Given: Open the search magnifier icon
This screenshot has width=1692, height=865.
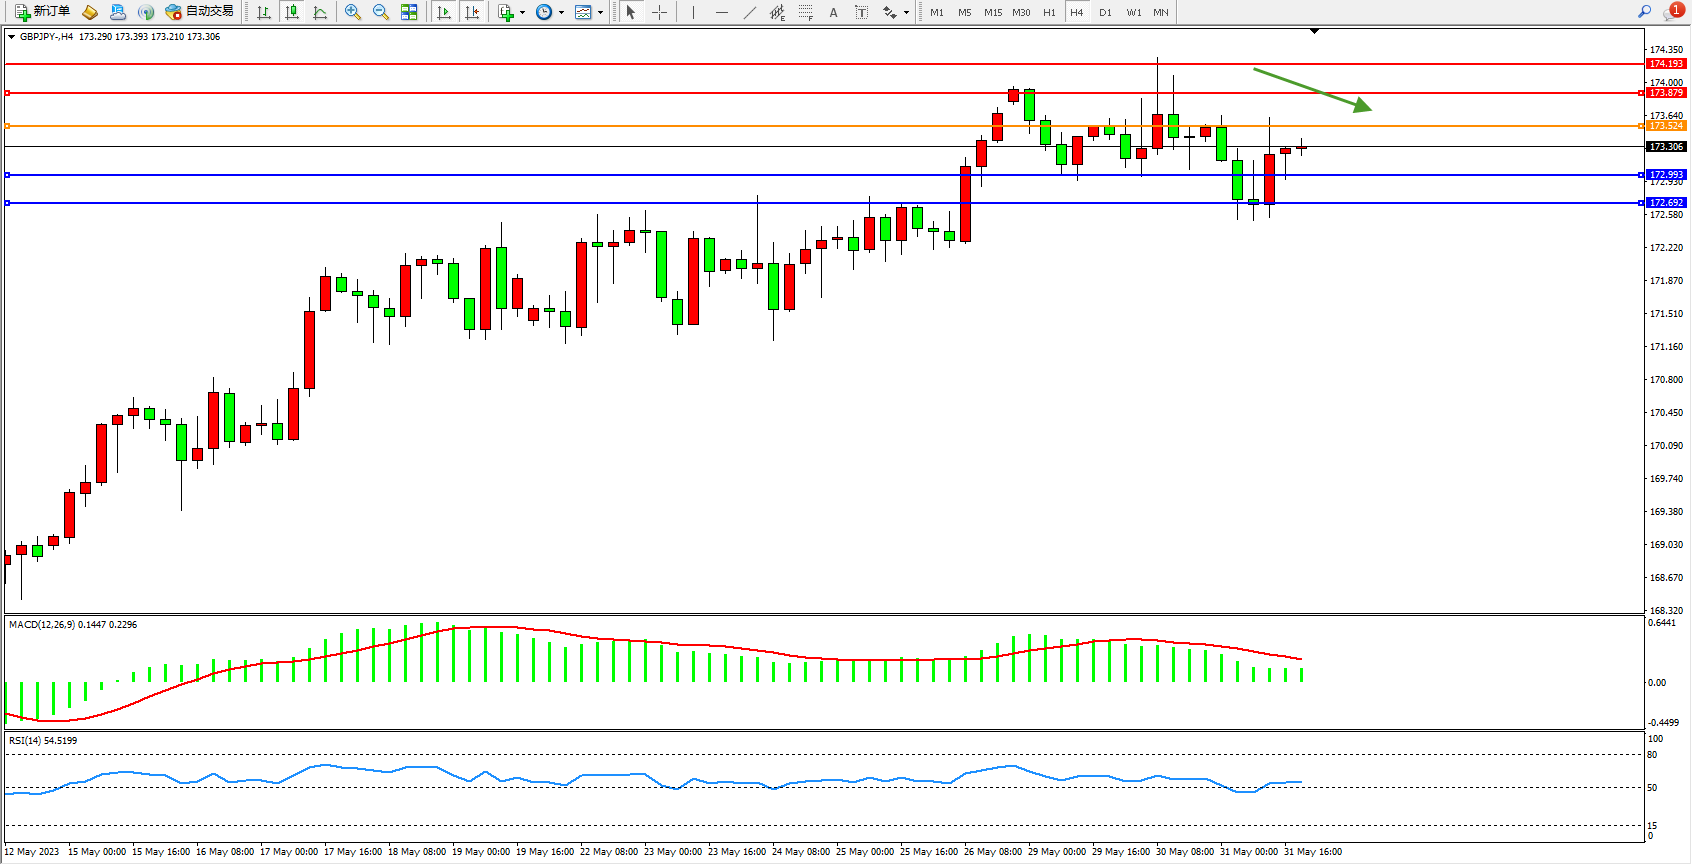Looking at the screenshot, I should (1644, 12).
